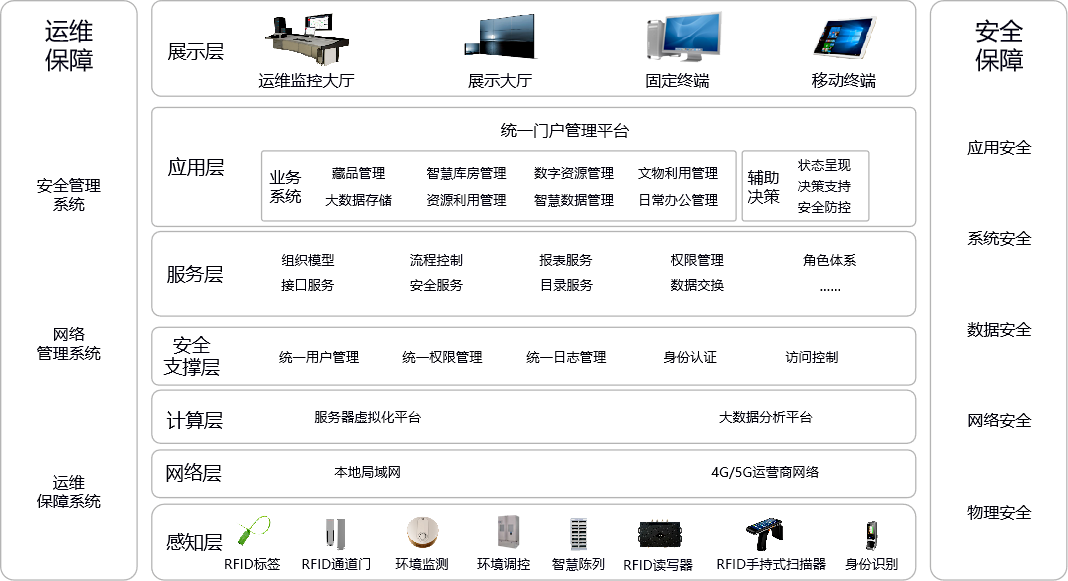Click 统一用户管理 label
This screenshot has width=1068, height=581.
click(x=319, y=357)
